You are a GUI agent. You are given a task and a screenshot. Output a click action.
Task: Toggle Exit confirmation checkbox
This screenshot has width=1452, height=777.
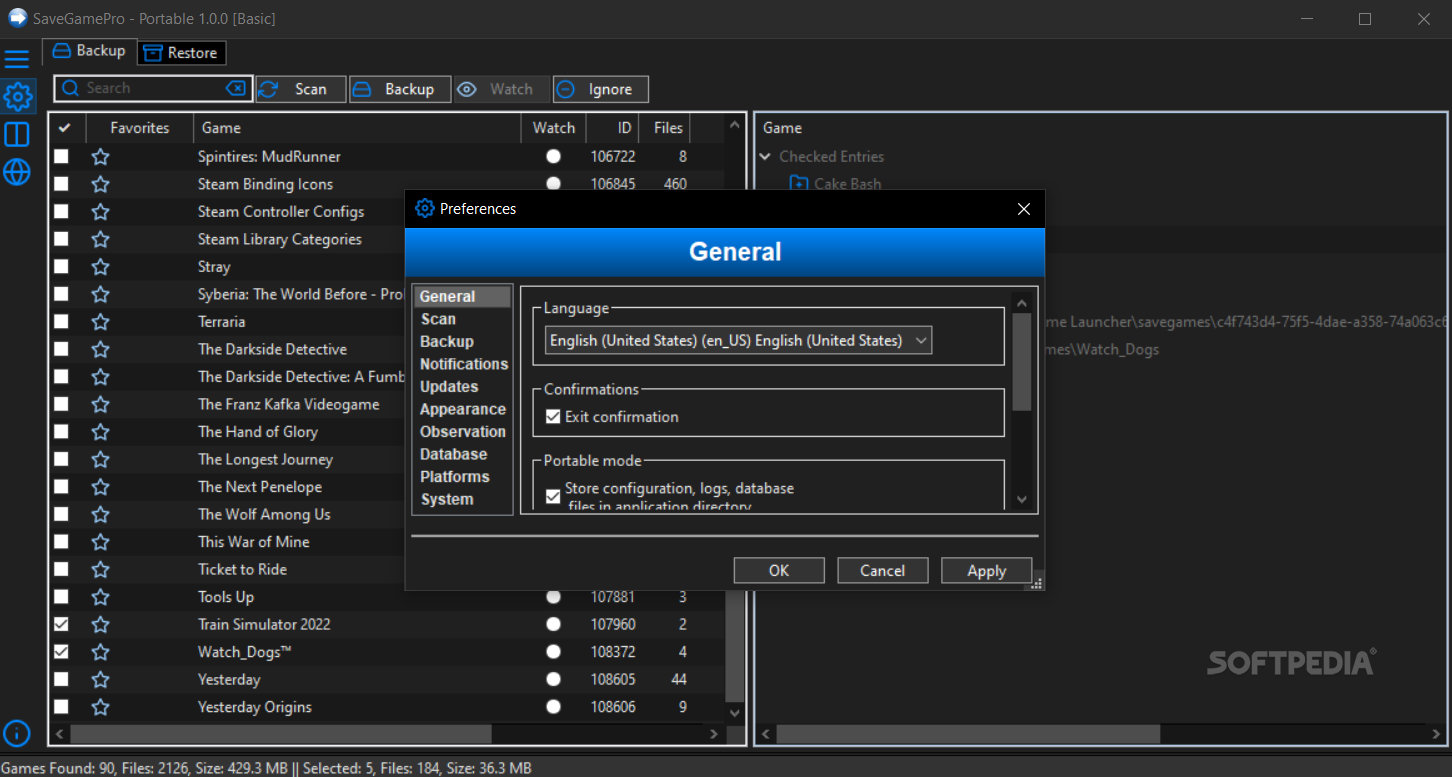tap(553, 417)
